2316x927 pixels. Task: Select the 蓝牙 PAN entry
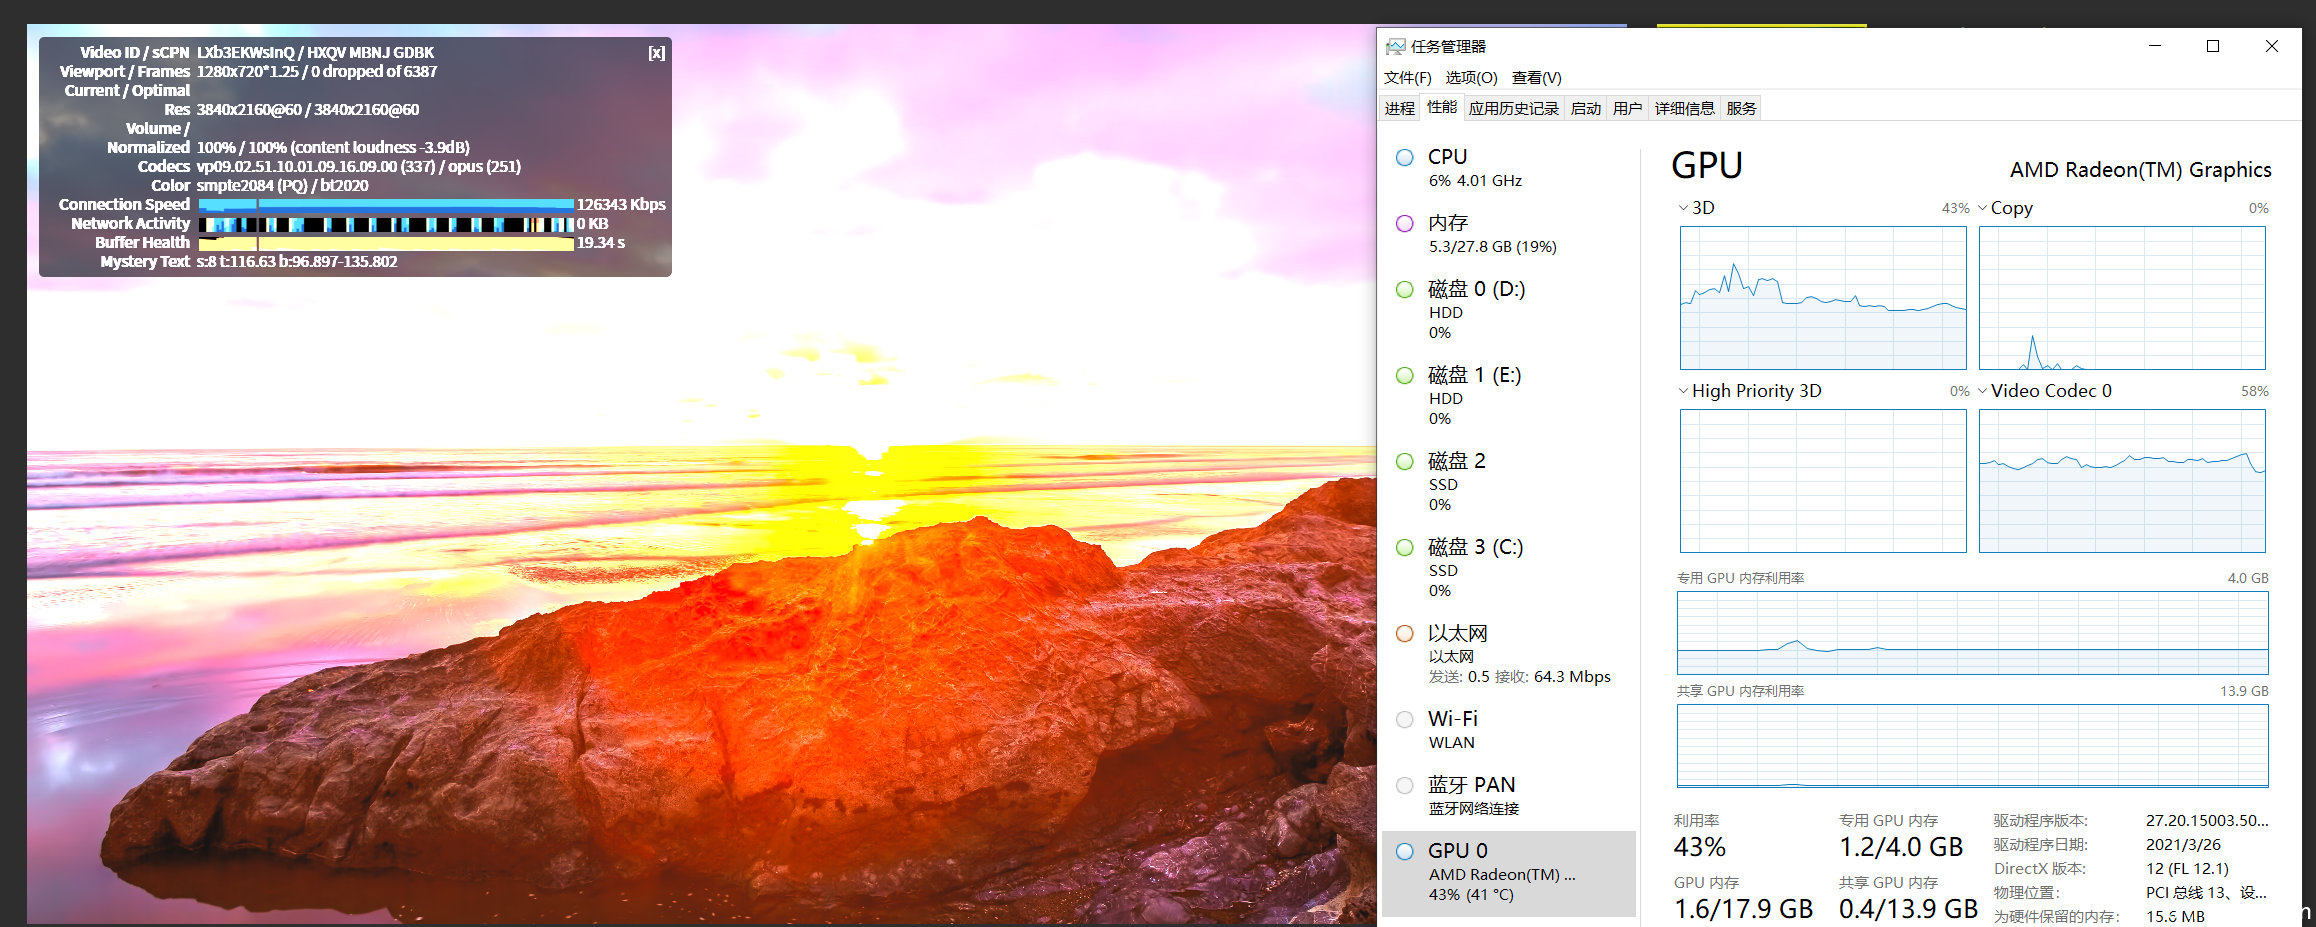[1508, 796]
